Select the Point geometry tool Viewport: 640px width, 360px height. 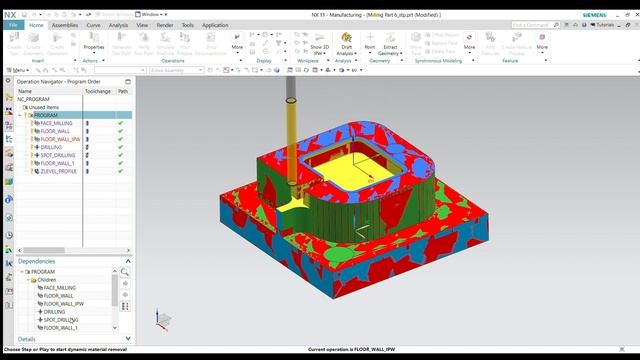(x=370, y=41)
